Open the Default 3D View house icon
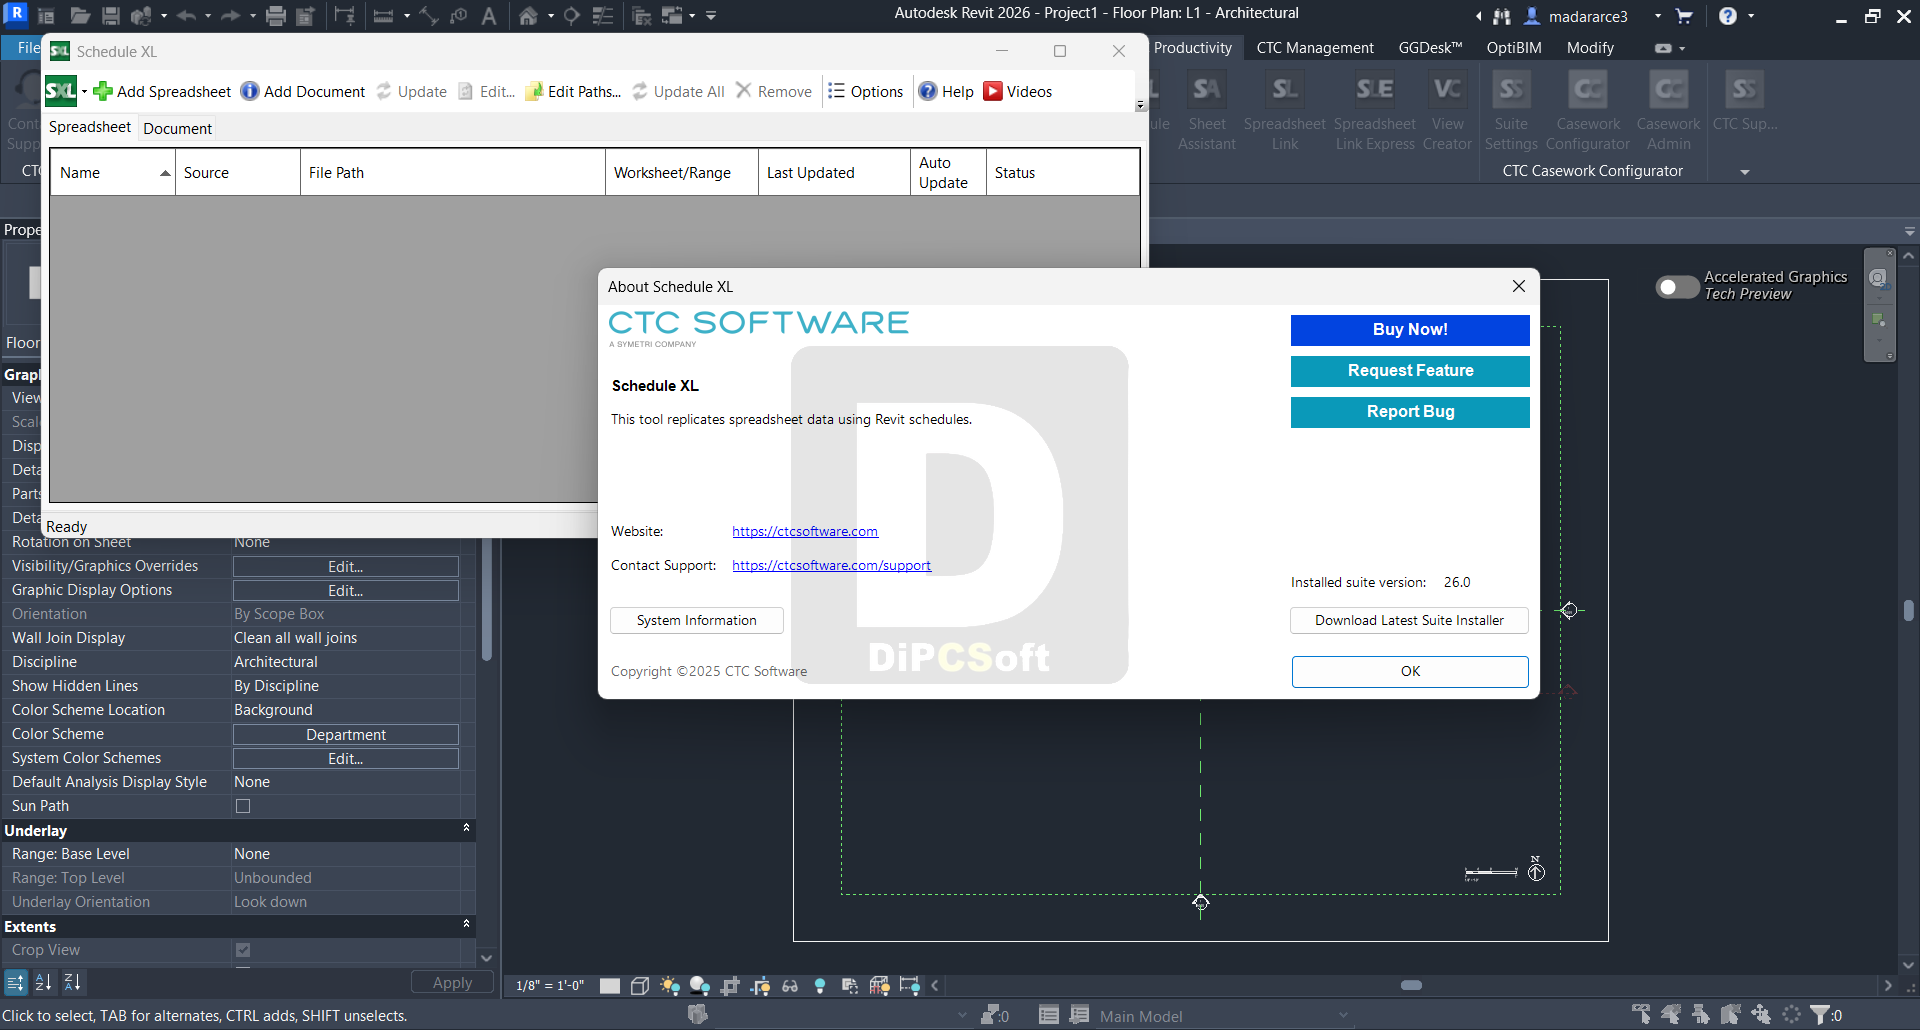Screen dimensions: 1920x1030 tap(528, 15)
